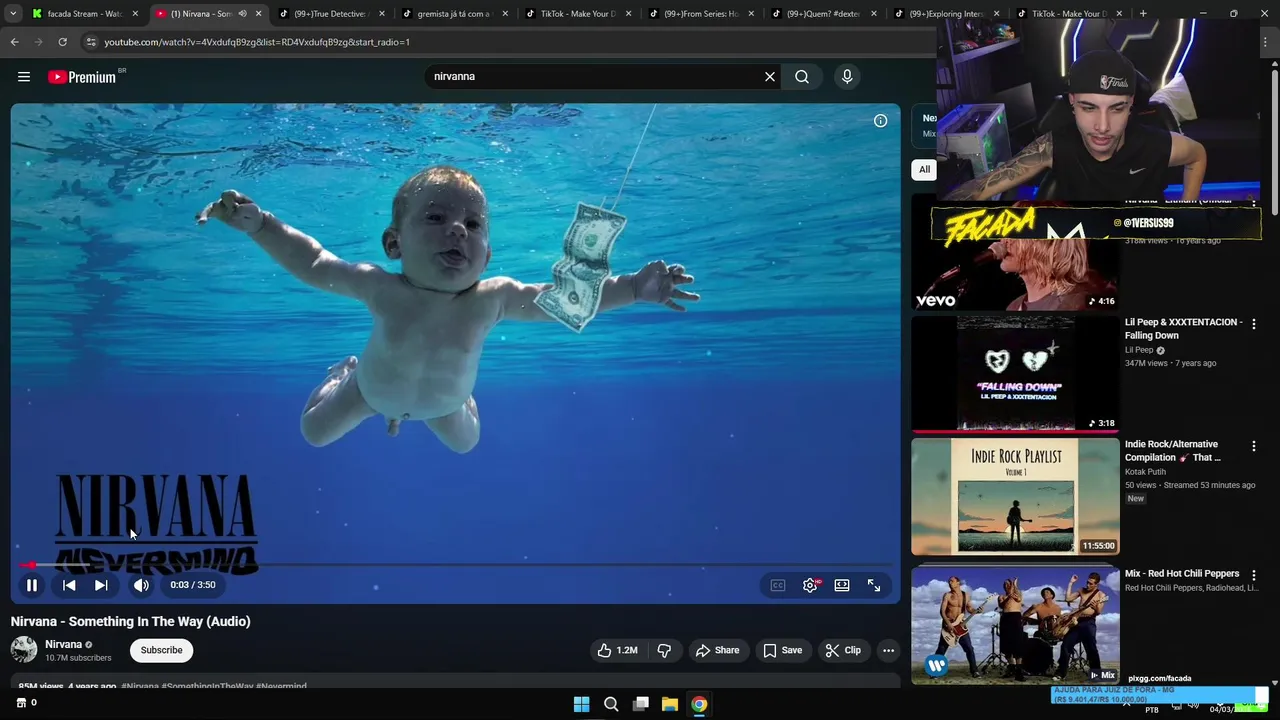Open the video info card icon

[880, 121]
